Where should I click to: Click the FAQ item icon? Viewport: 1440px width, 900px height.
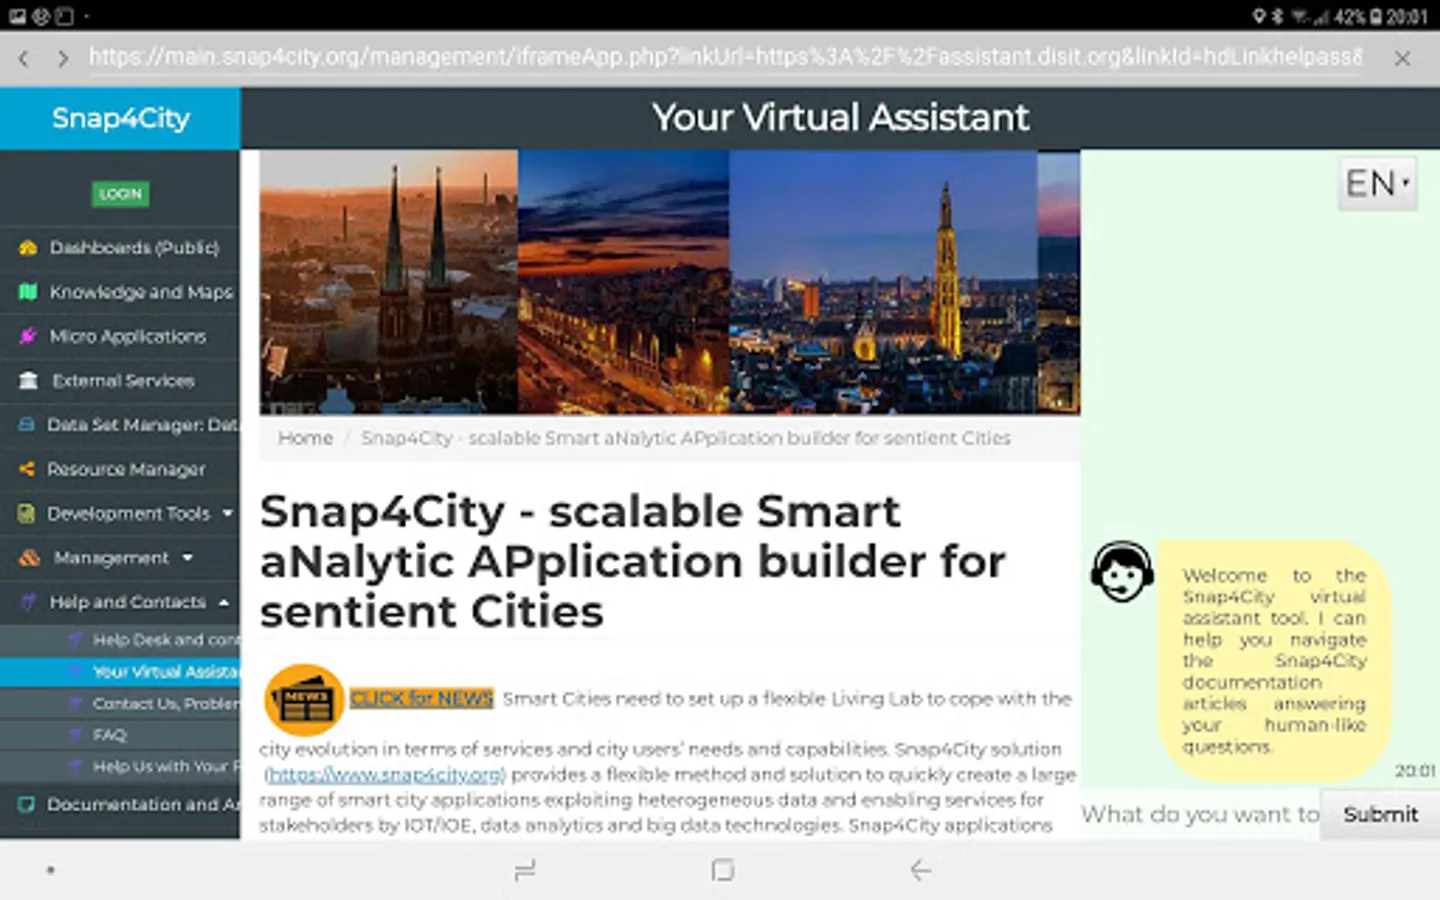point(75,735)
